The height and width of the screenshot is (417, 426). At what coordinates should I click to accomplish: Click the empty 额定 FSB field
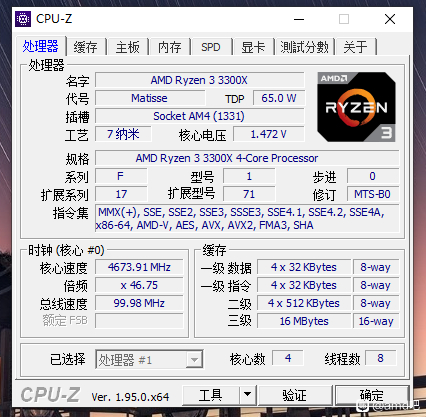tap(139, 321)
